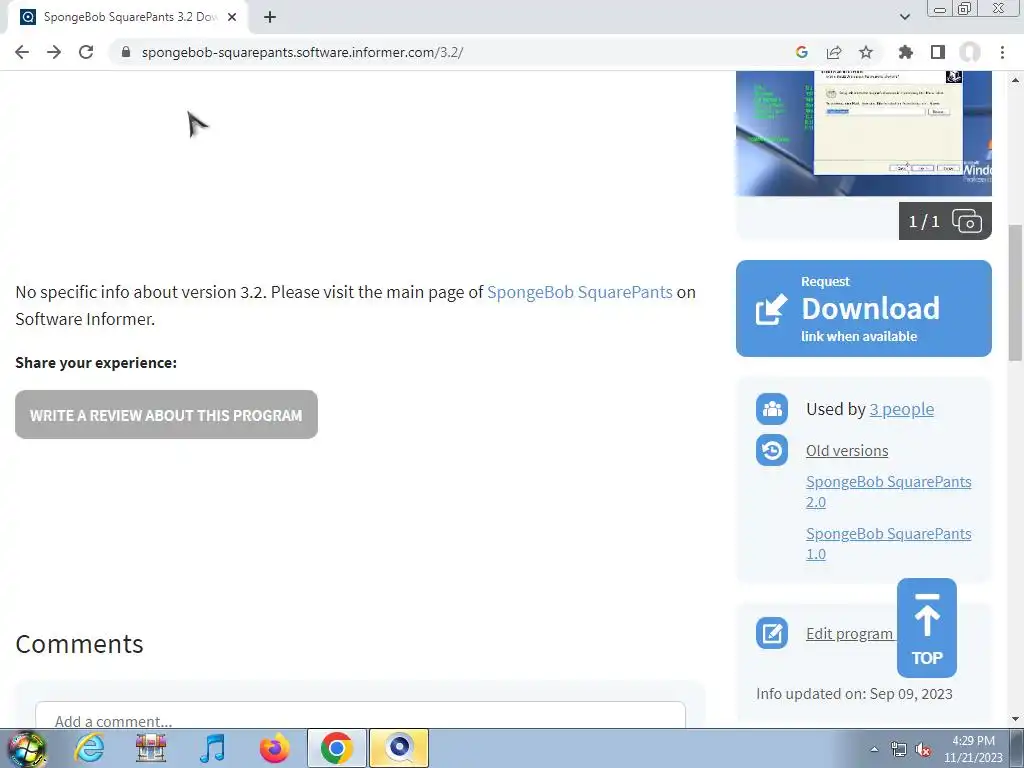
Task: Bookmark this page with star icon
Action: pyautogui.click(x=866, y=52)
